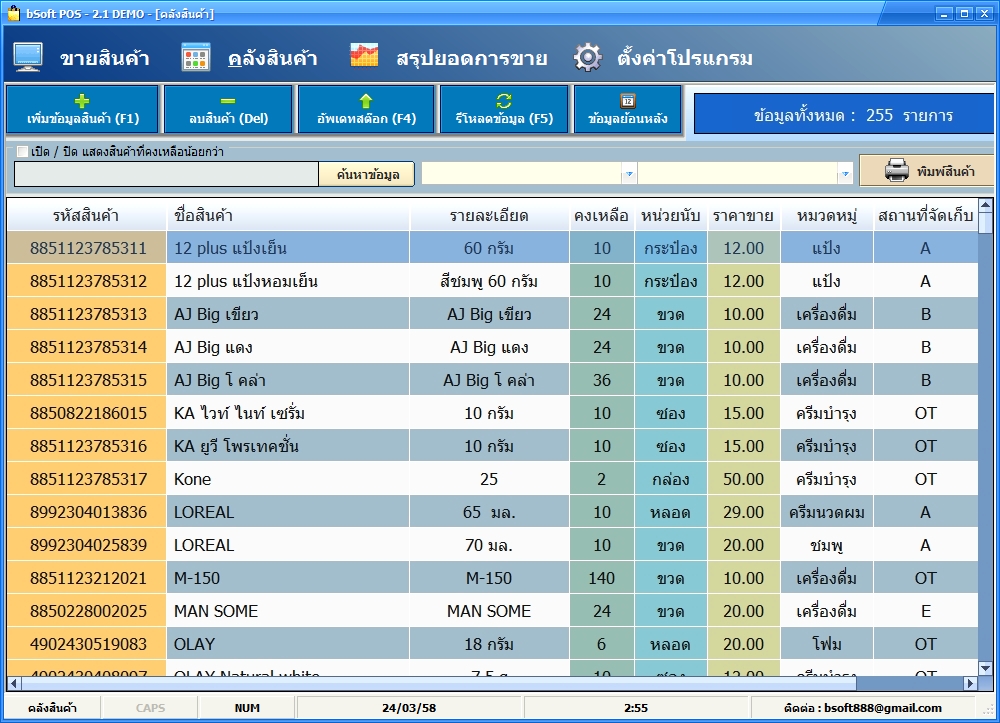Click the update stock green arrow icon
The width and height of the screenshot is (1000, 723).
pyautogui.click(x=366, y=100)
